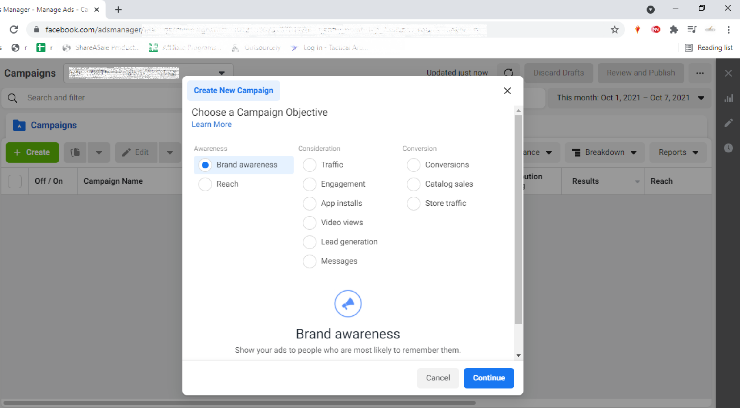Click Review and Publish button
The image size is (740, 408).
point(640,73)
